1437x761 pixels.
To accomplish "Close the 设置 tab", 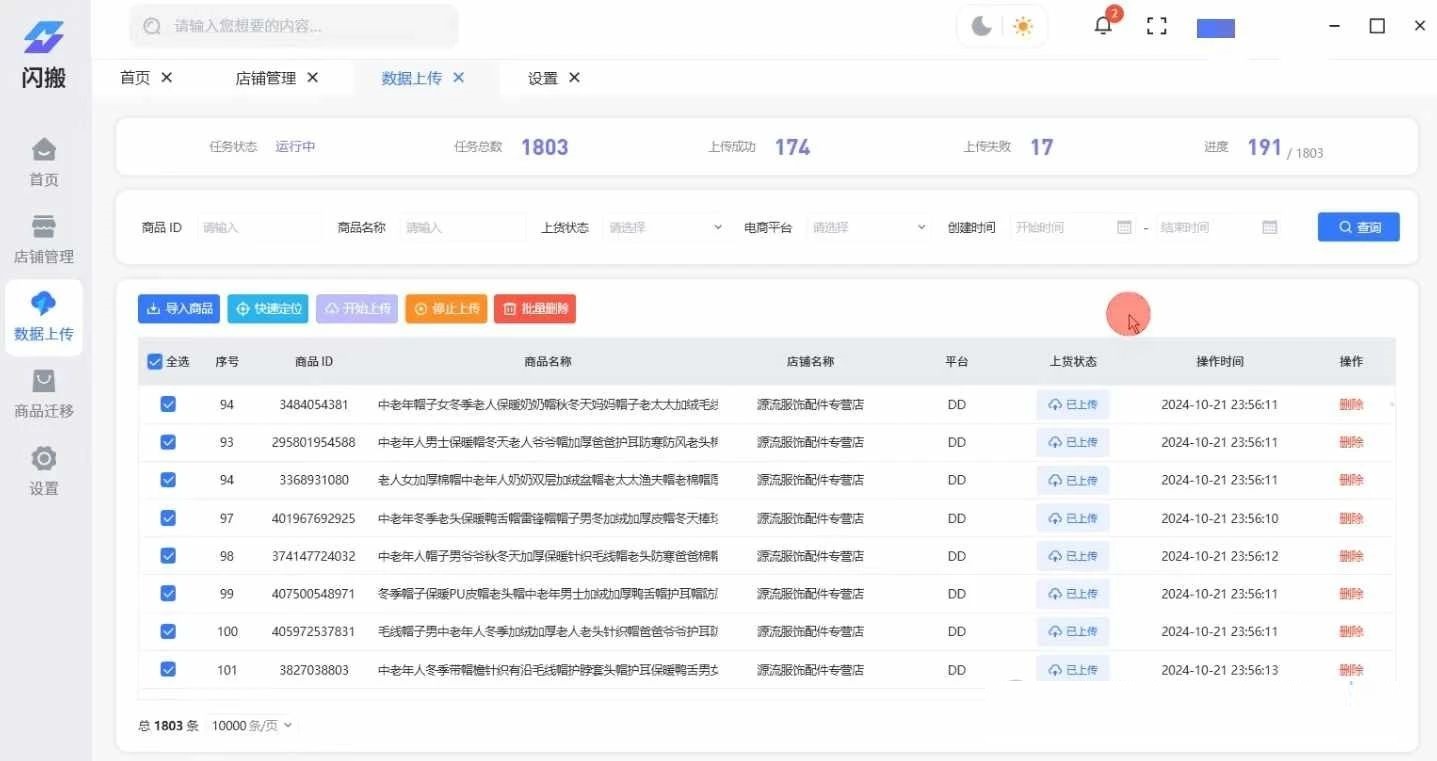I will [574, 77].
